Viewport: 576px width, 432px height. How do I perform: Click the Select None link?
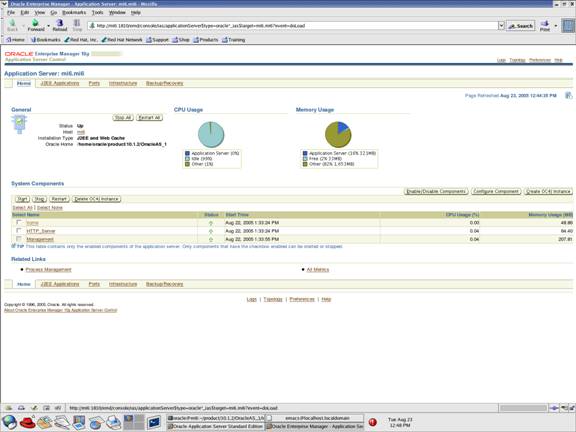50,208
